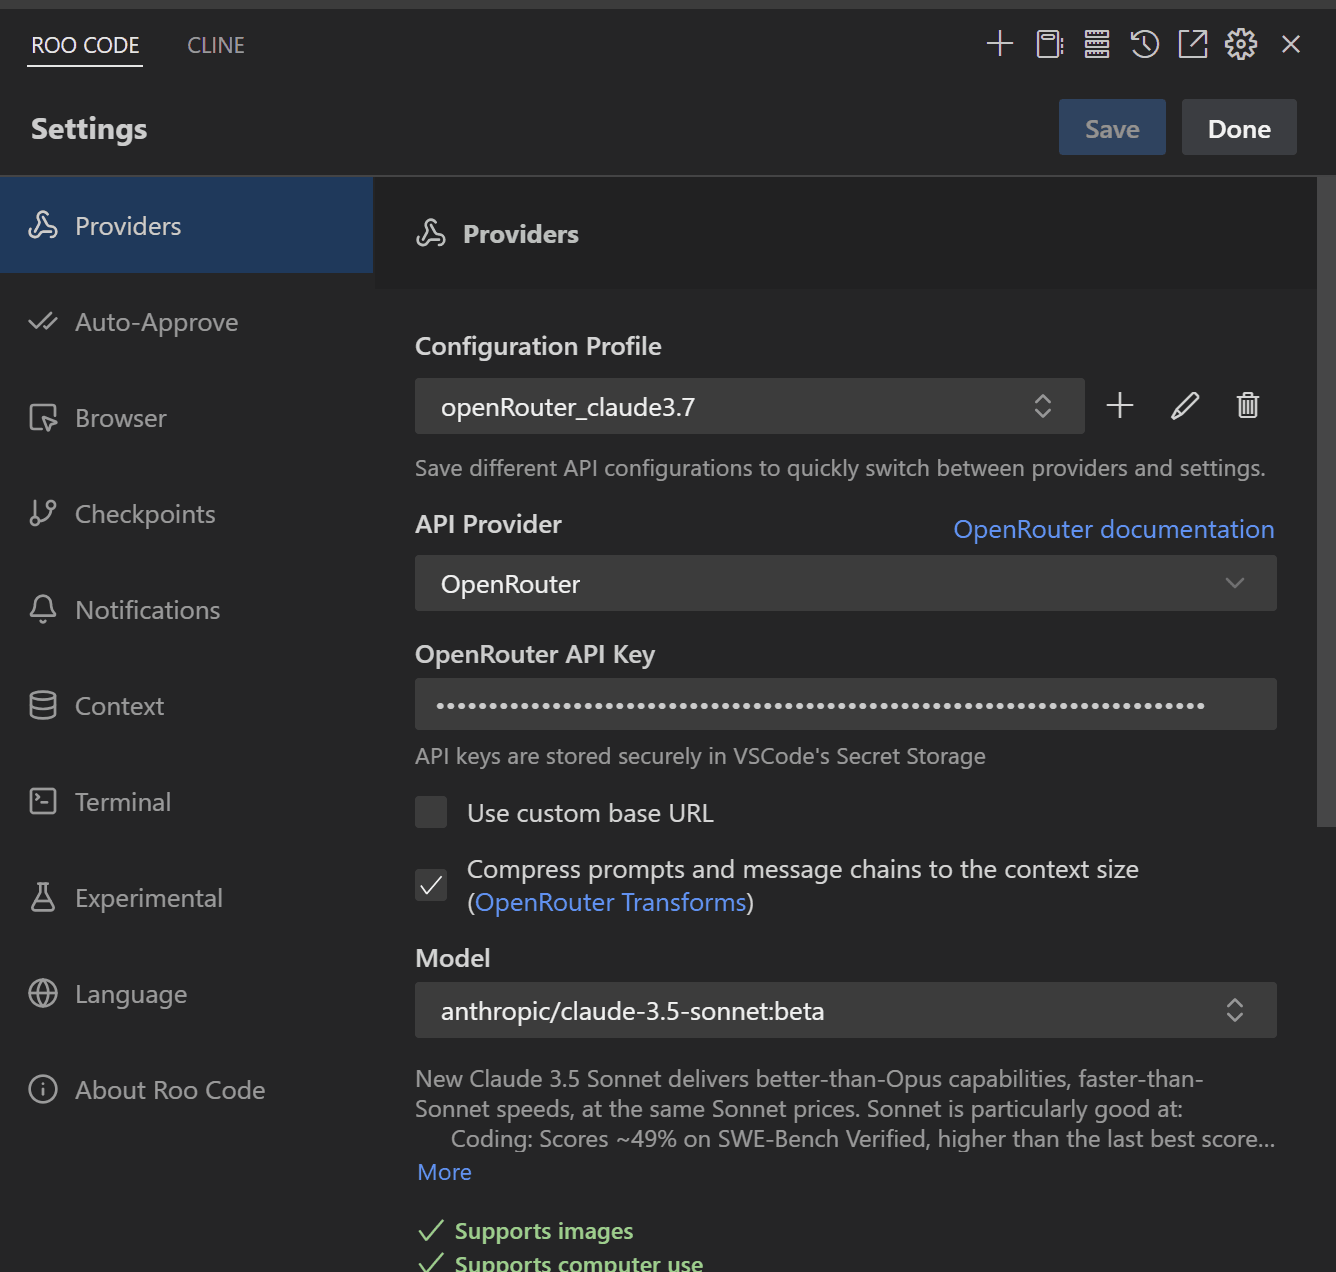Expand model description with More
Screen dimensions: 1336x1272
click(444, 1172)
